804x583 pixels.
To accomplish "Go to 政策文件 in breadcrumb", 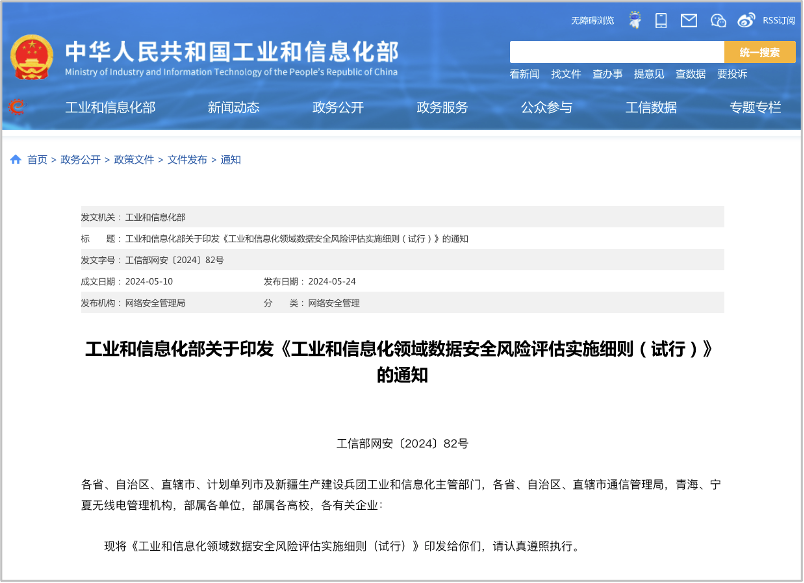I will (x=134, y=160).
